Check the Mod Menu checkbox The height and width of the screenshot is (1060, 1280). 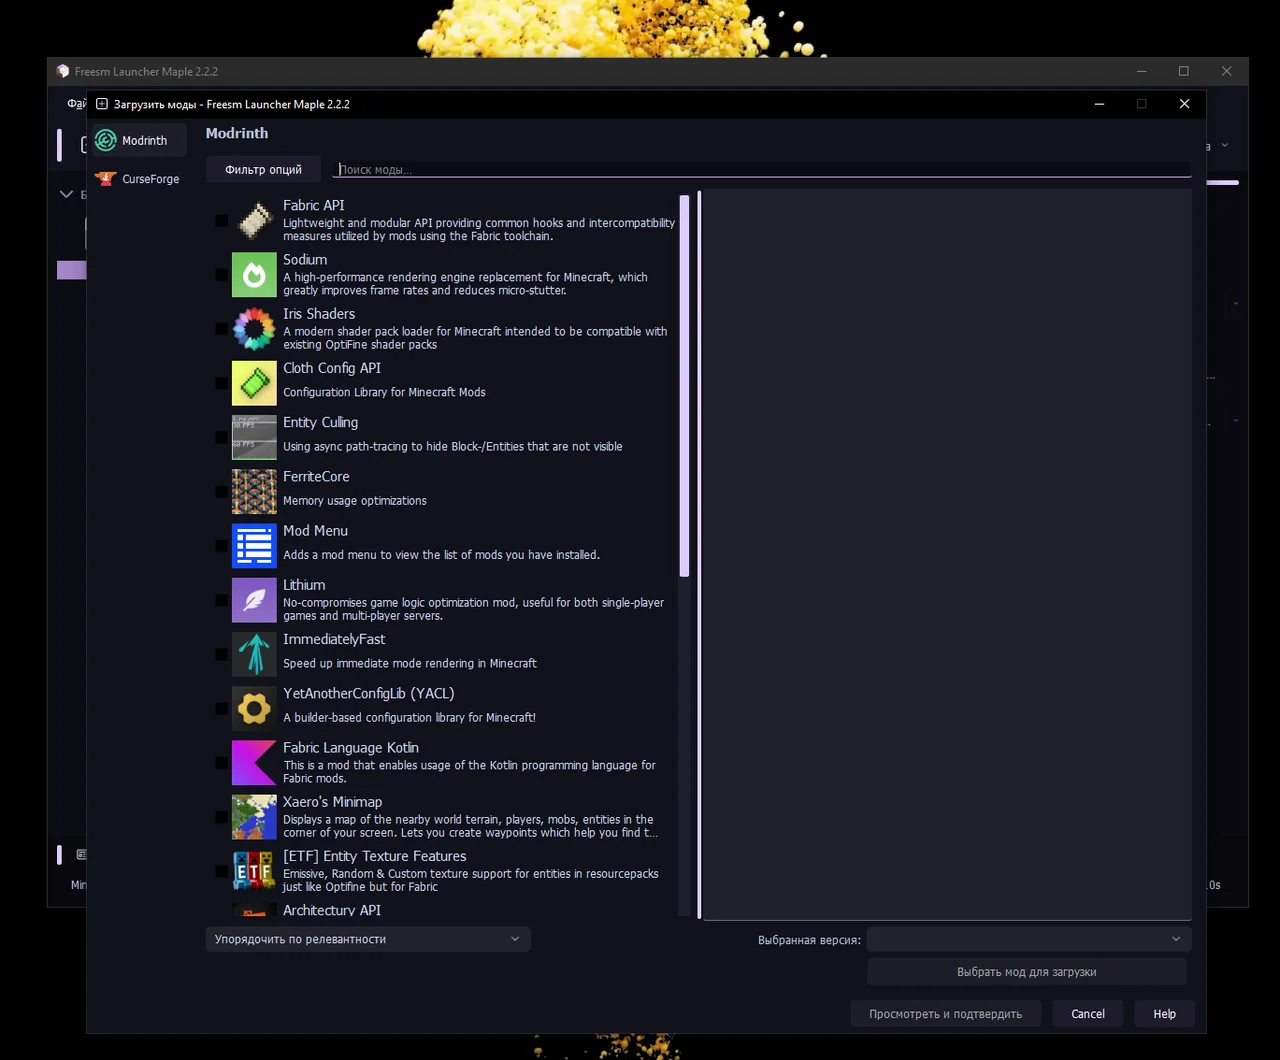(x=221, y=546)
